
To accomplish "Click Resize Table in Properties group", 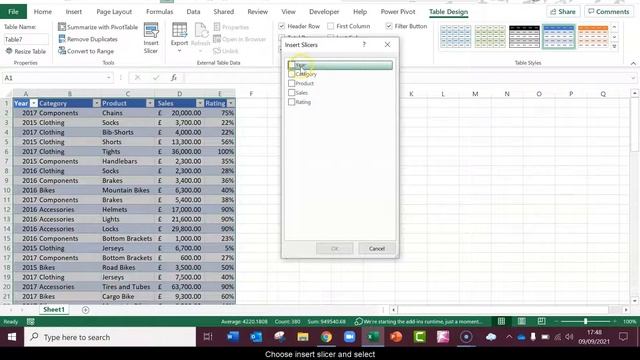I will tap(26, 51).
